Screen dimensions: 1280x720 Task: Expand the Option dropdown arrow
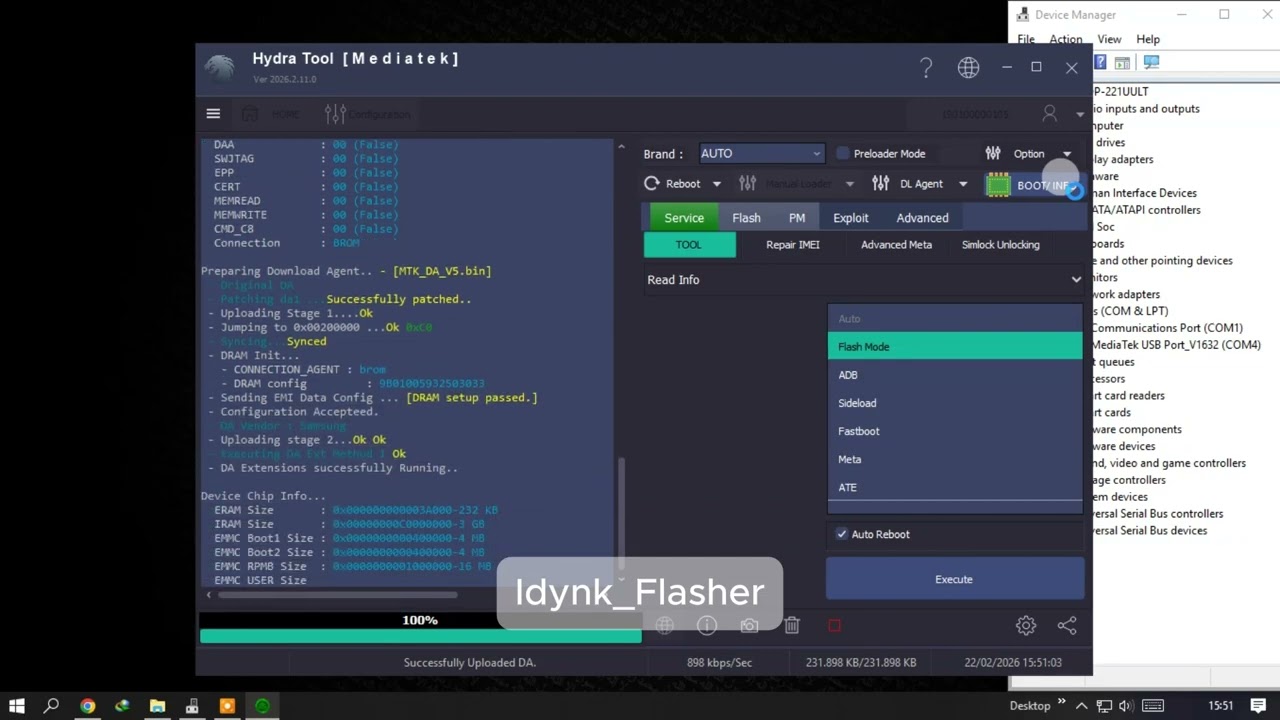point(1067,154)
